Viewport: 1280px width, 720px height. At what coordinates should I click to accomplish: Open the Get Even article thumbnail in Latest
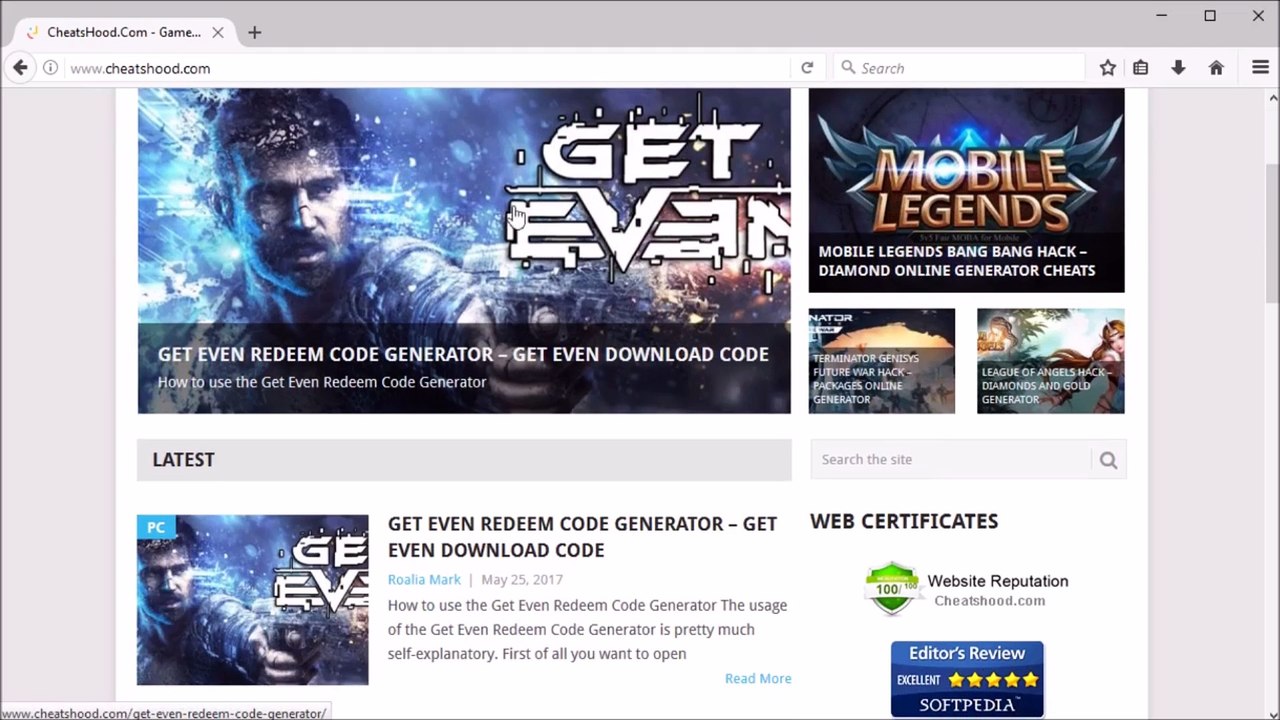click(x=253, y=600)
